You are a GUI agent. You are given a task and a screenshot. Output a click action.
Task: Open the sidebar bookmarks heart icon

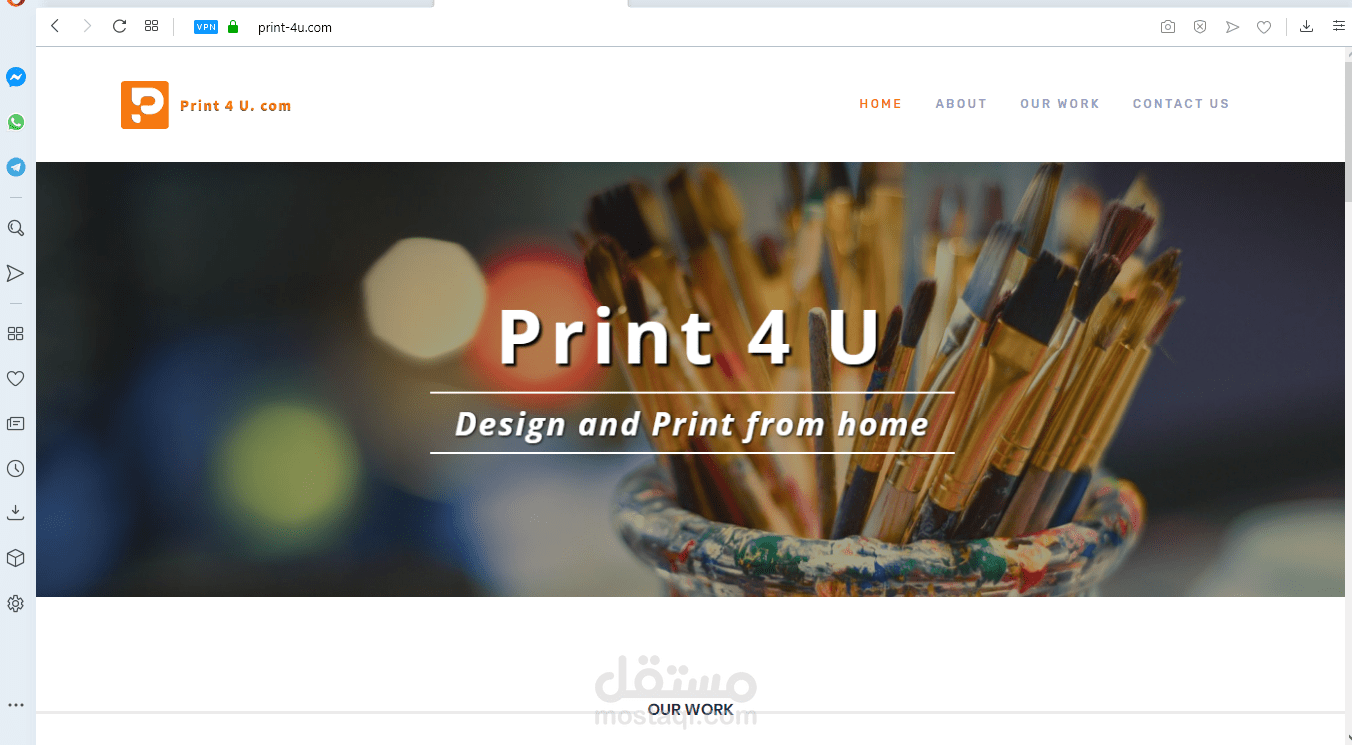15,378
